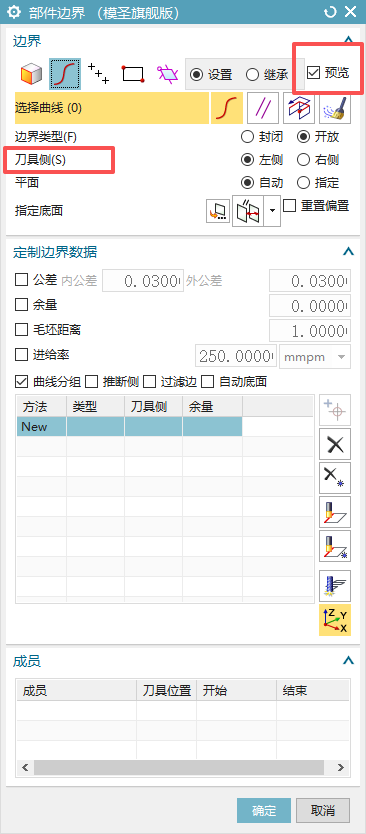Click the 结束 column header

point(313,690)
